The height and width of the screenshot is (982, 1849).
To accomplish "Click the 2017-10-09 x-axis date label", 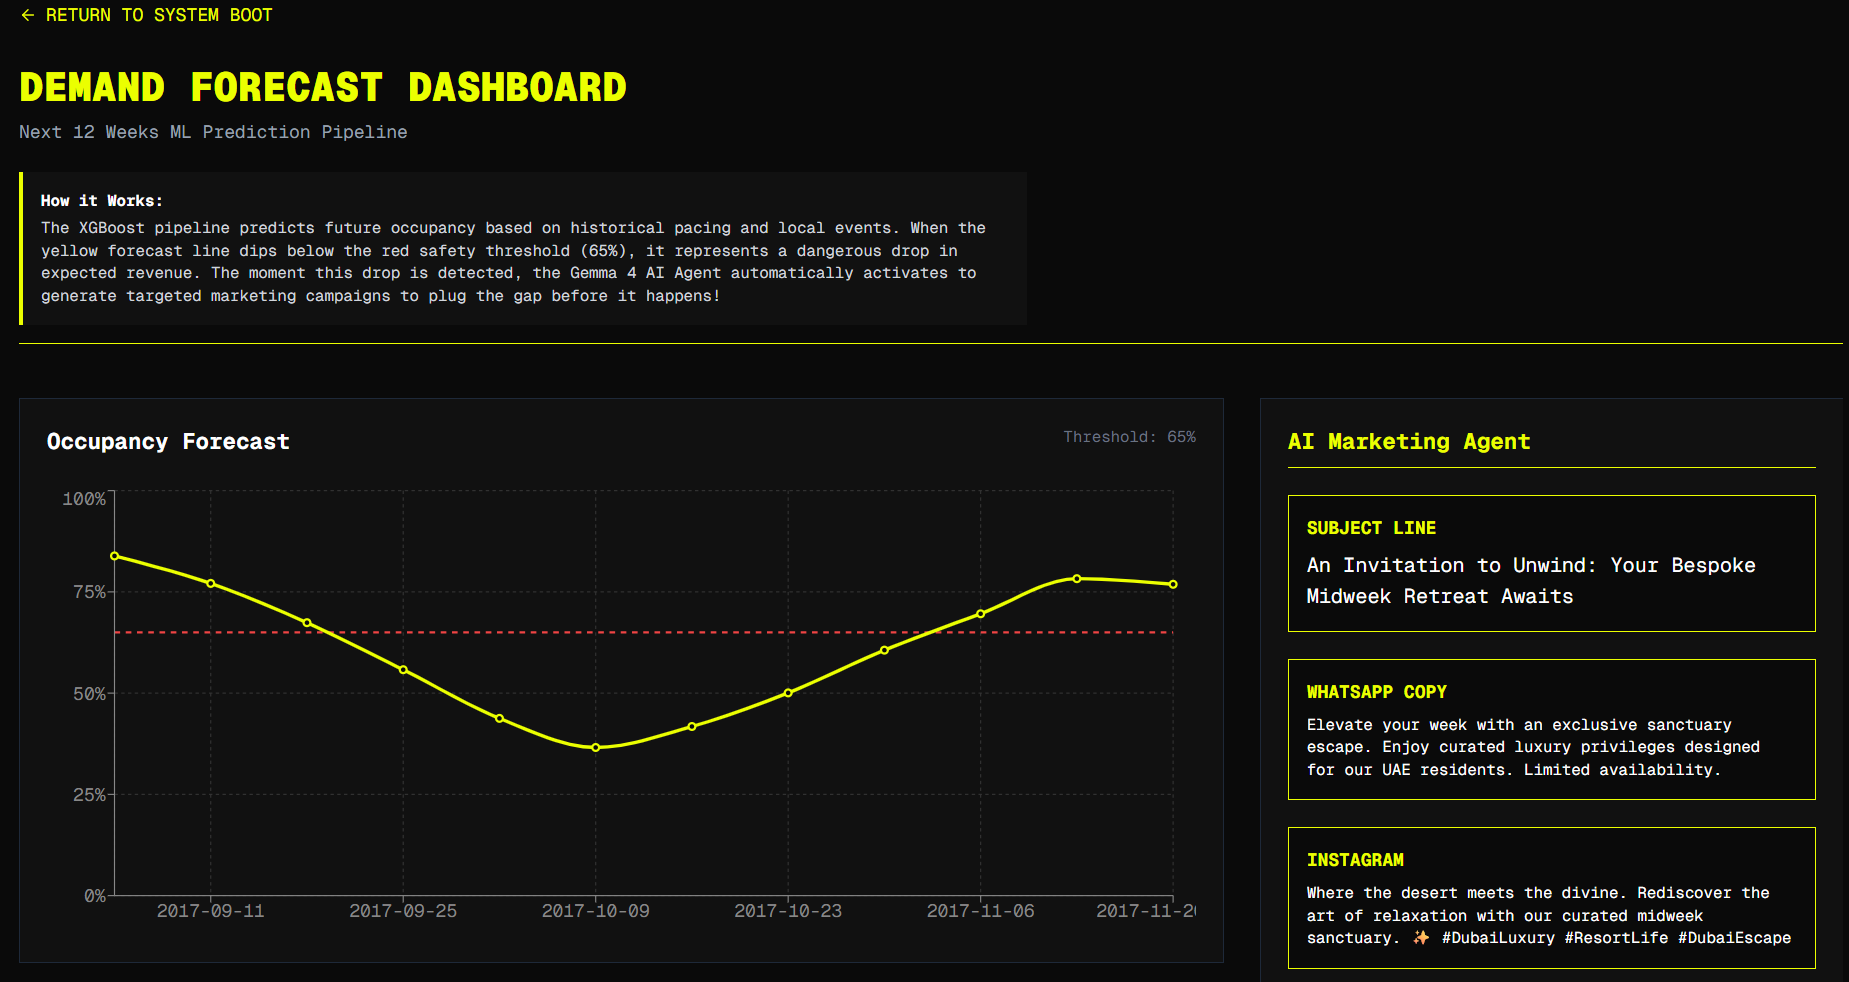I will tap(596, 911).
